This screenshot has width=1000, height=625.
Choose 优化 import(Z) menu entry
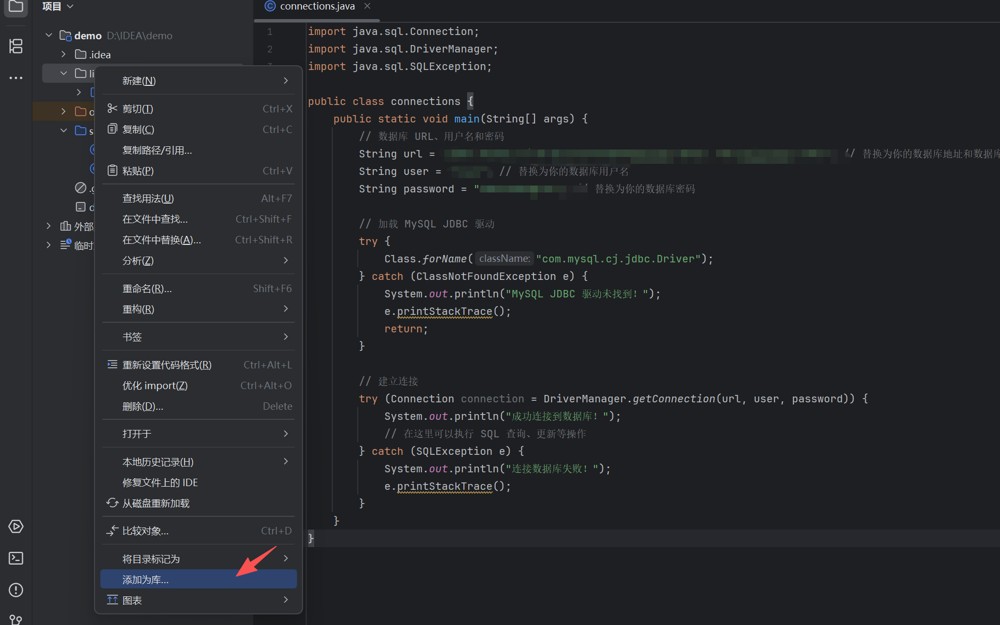click(198, 385)
